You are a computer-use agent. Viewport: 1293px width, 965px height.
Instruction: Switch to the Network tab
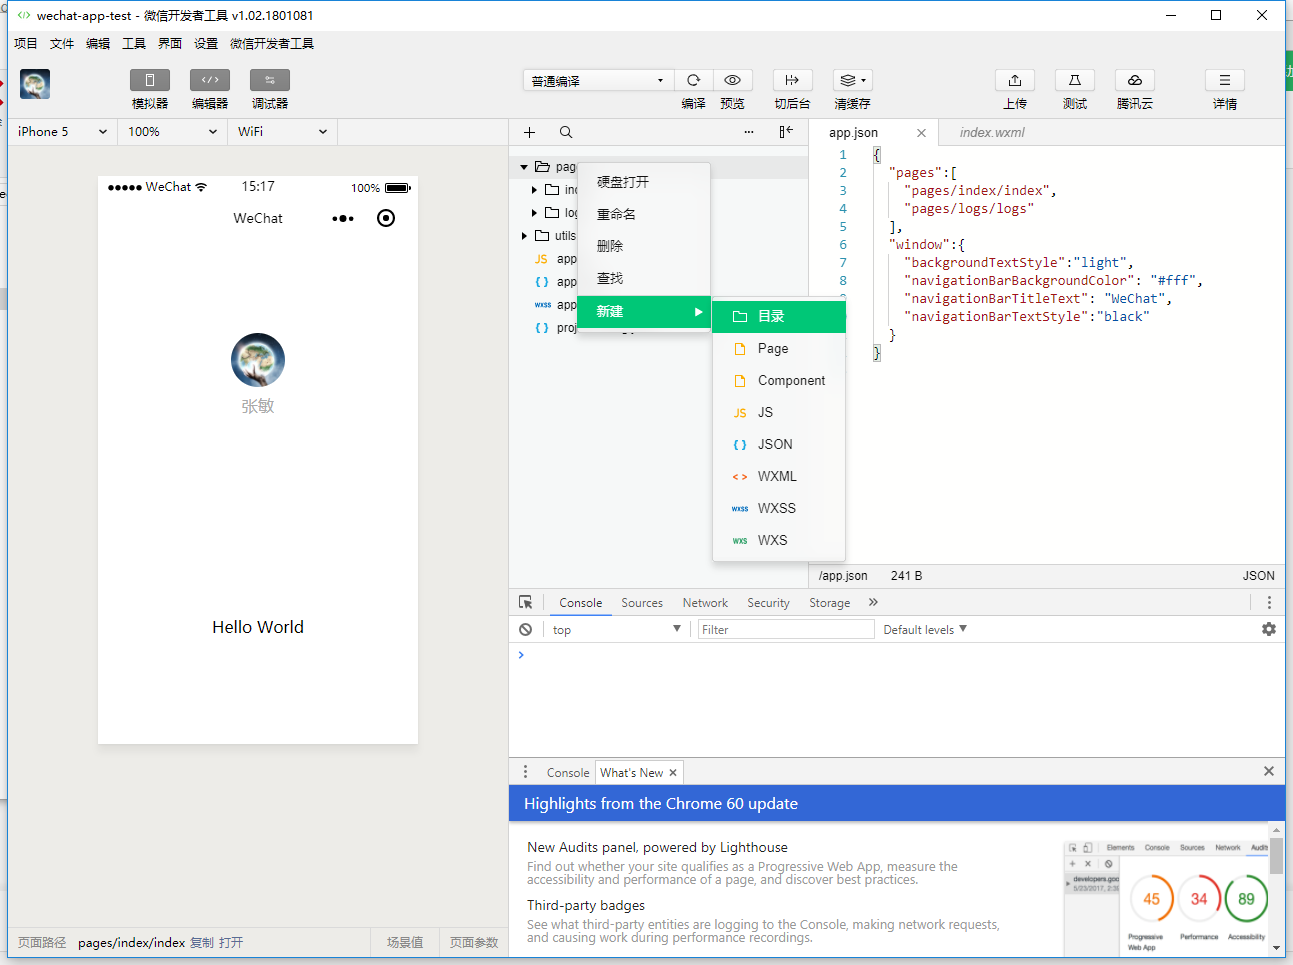(705, 602)
